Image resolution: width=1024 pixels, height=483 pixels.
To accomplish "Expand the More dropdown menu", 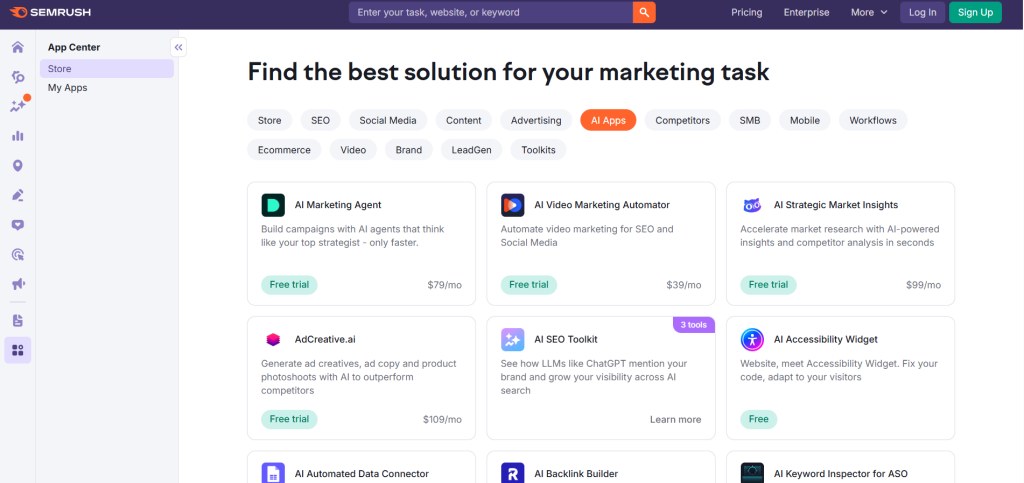I will 869,12.
